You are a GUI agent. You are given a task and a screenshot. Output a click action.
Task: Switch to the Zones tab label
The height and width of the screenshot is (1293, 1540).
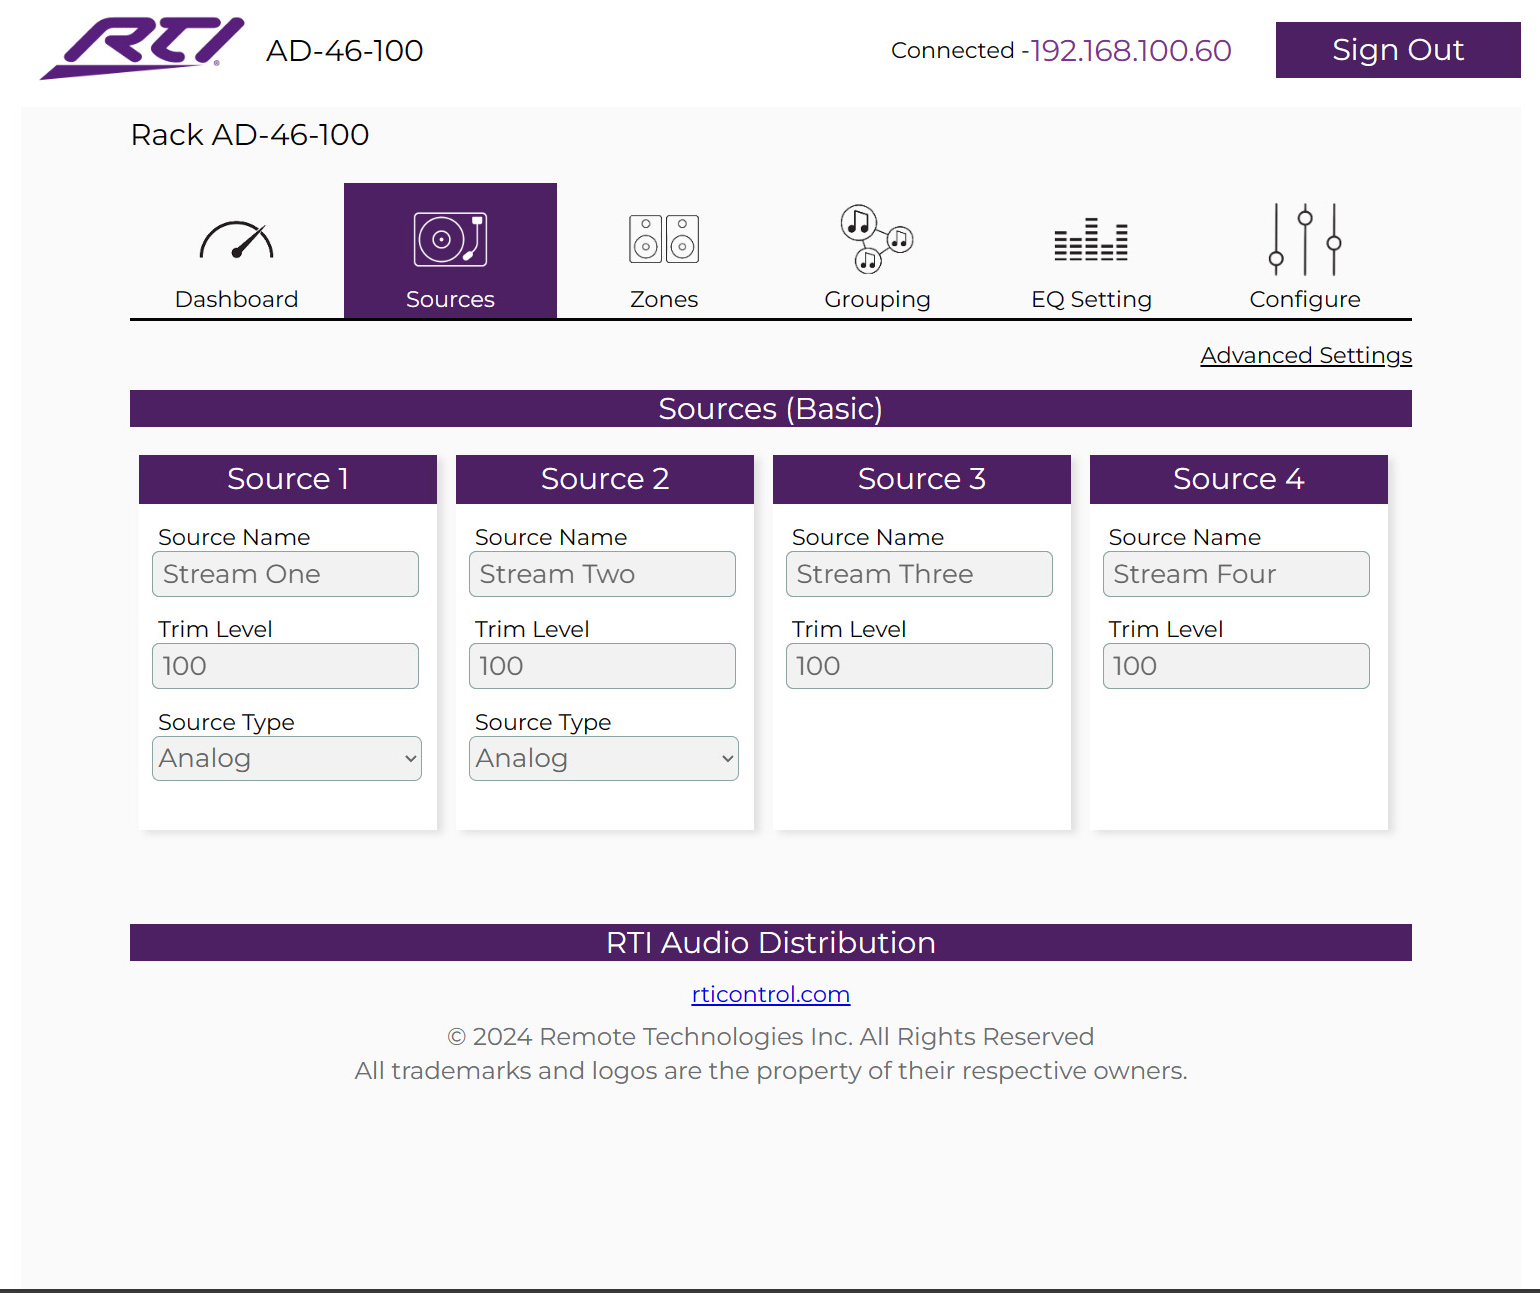pyautogui.click(x=664, y=299)
